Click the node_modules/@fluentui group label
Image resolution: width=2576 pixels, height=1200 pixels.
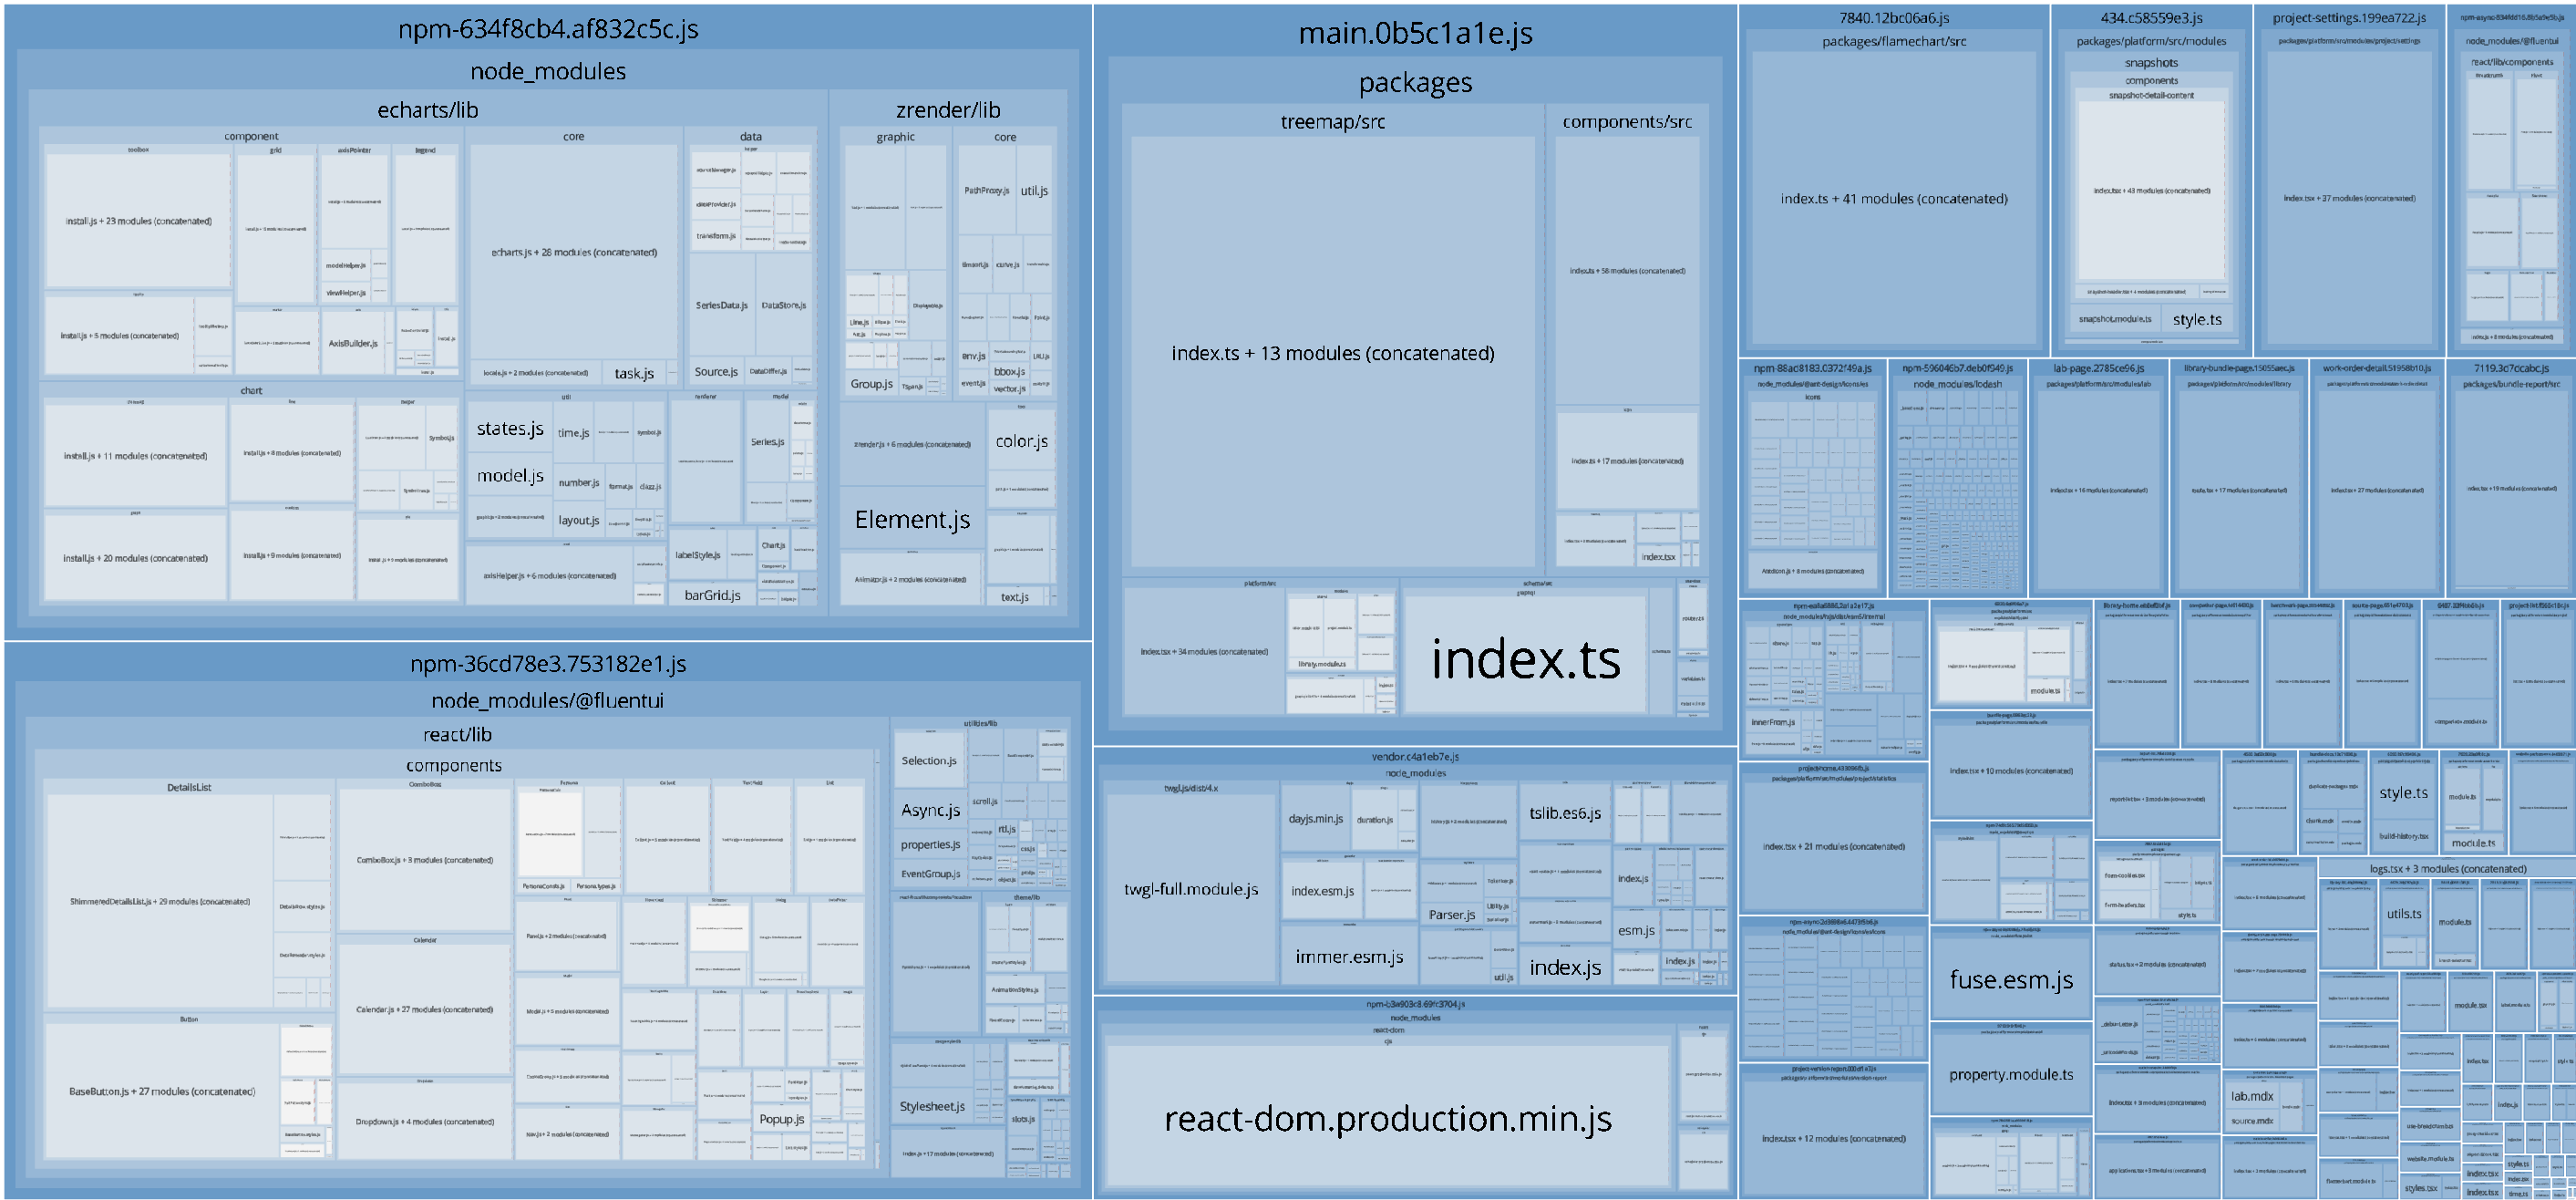[548, 700]
